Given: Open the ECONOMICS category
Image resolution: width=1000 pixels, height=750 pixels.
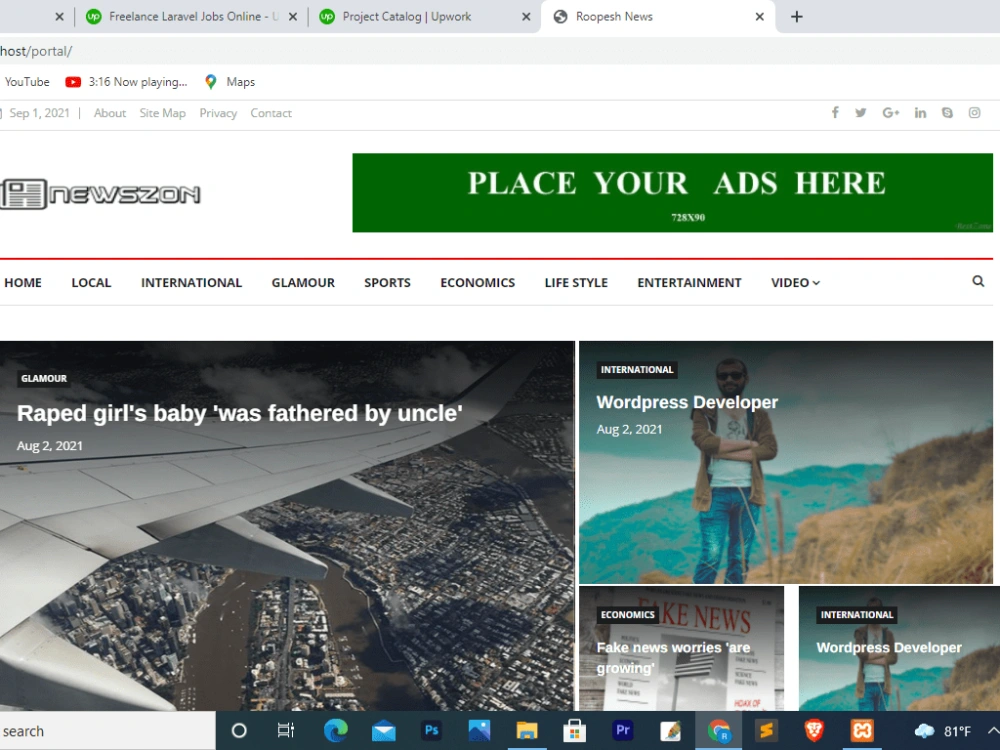Looking at the screenshot, I should click(x=478, y=283).
